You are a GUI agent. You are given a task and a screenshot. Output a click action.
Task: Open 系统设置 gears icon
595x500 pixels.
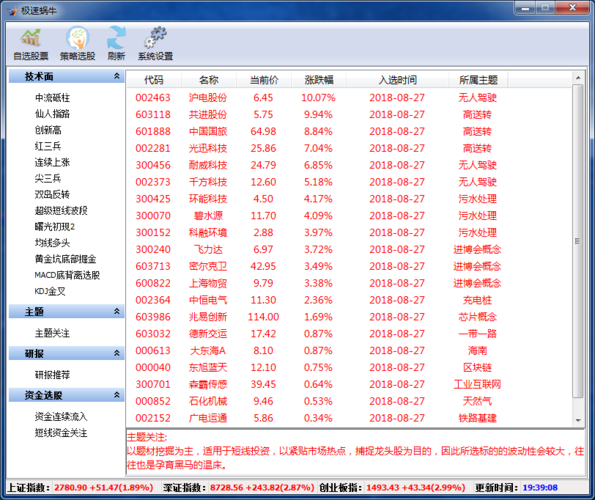click(155, 37)
